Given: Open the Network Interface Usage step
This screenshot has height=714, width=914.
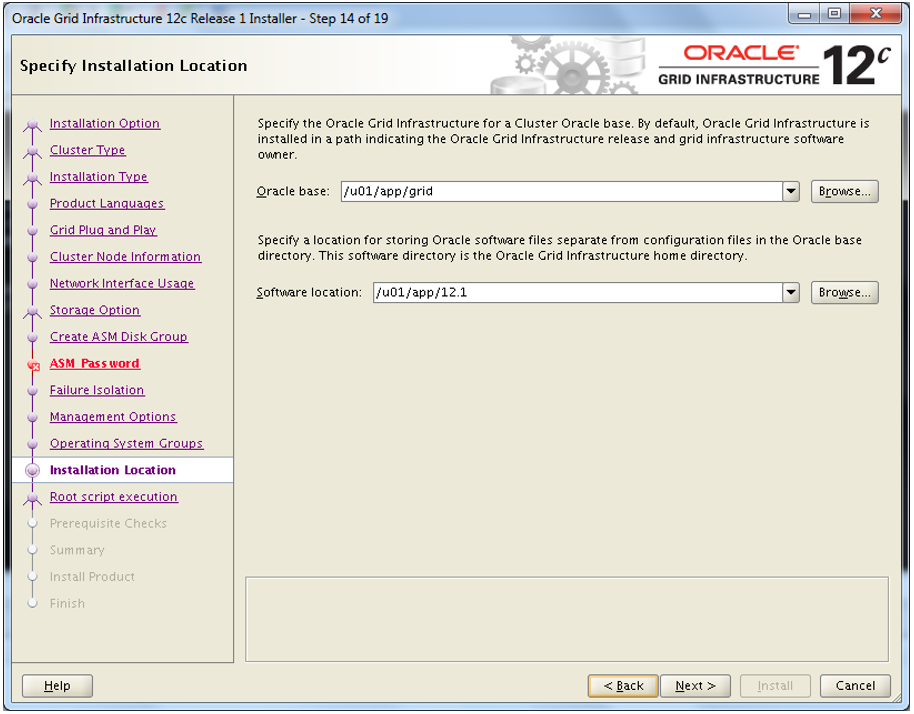Looking at the screenshot, I should point(122,283).
